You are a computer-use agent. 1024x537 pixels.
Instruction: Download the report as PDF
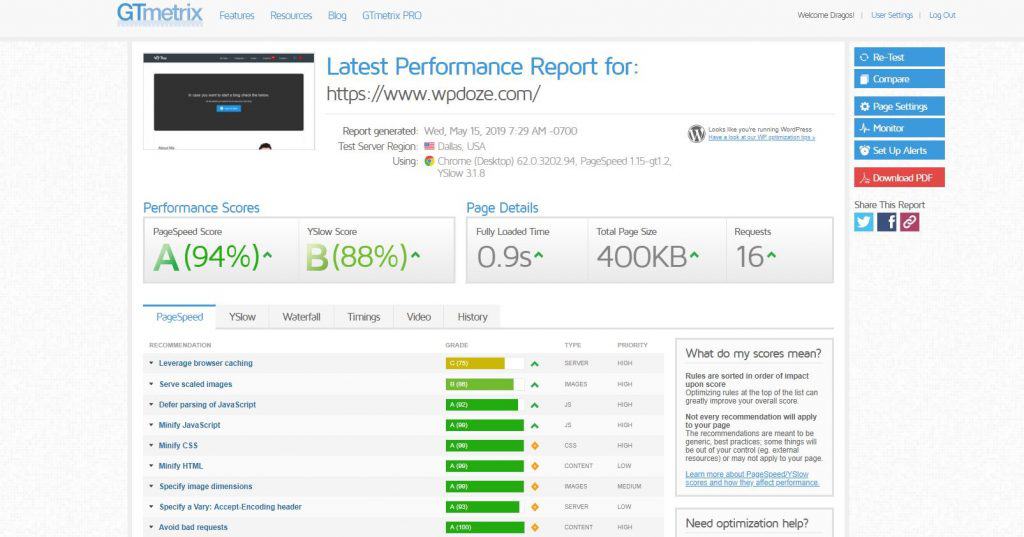click(899, 177)
